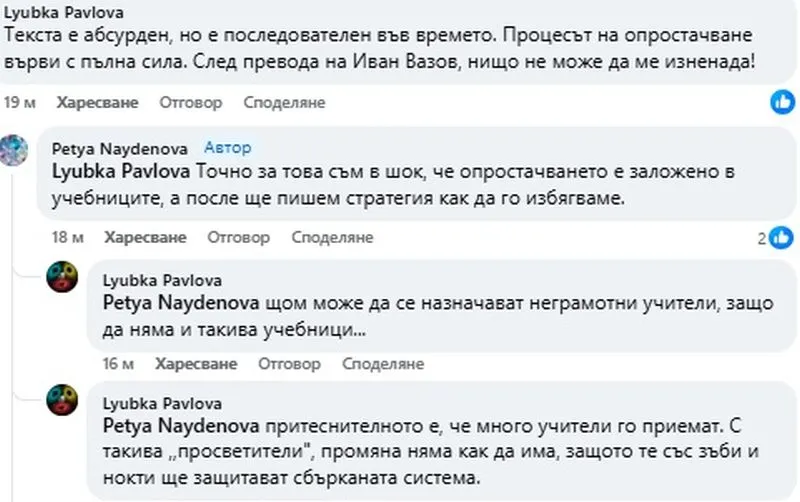Open the reactions count on Petya Naydenova's reply
The width and height of the screenshot is (800, 502).
[774, 238]
